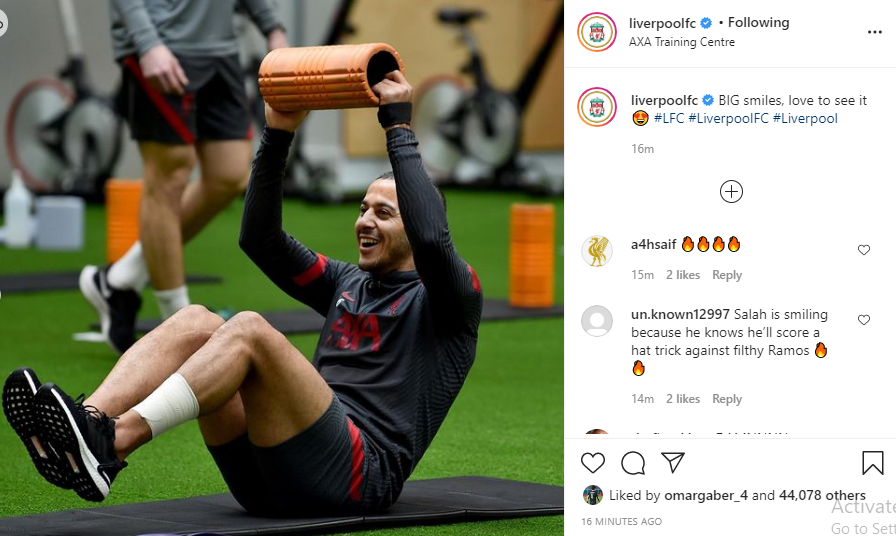Open omargaber_4's profile from likes
The image size is (896, 536).
[x=706, y=495]
